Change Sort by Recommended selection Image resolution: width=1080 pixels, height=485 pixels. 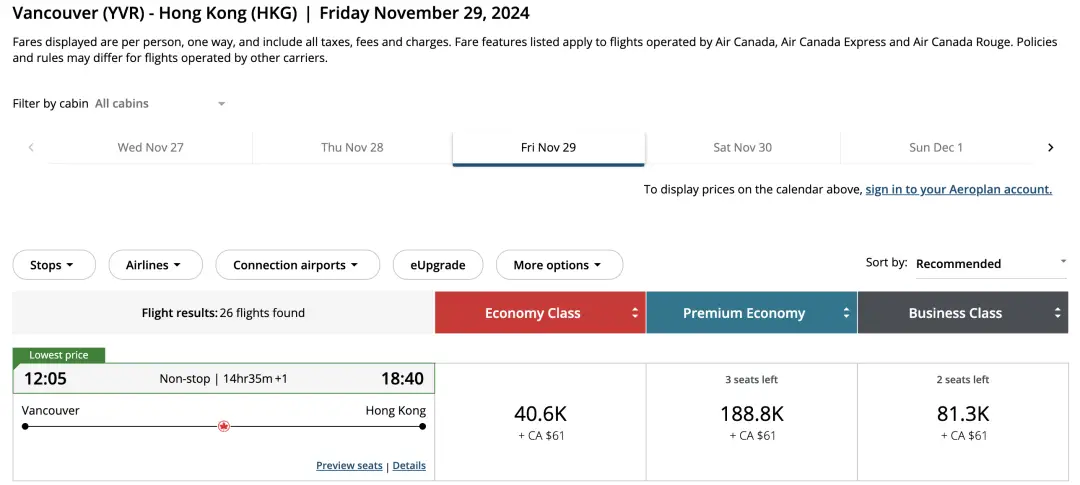tap(990, 264)
